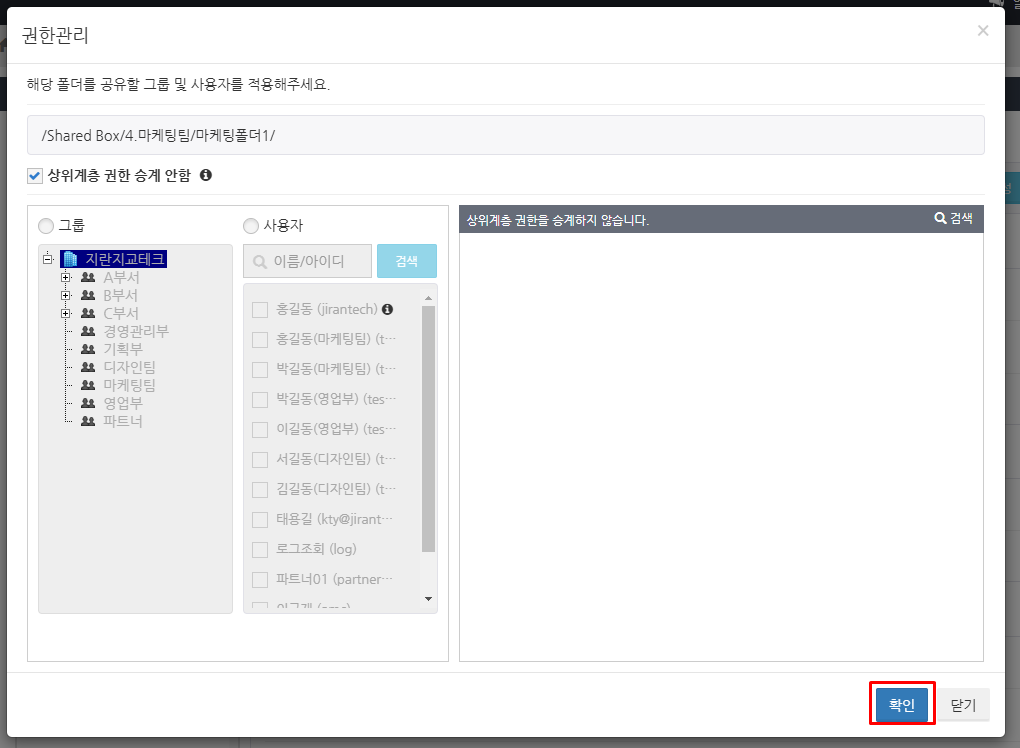Expand the C부서 tree node
Image resolution: width=1020 pixels, height=748 pixels.
(x=66, y=314)
